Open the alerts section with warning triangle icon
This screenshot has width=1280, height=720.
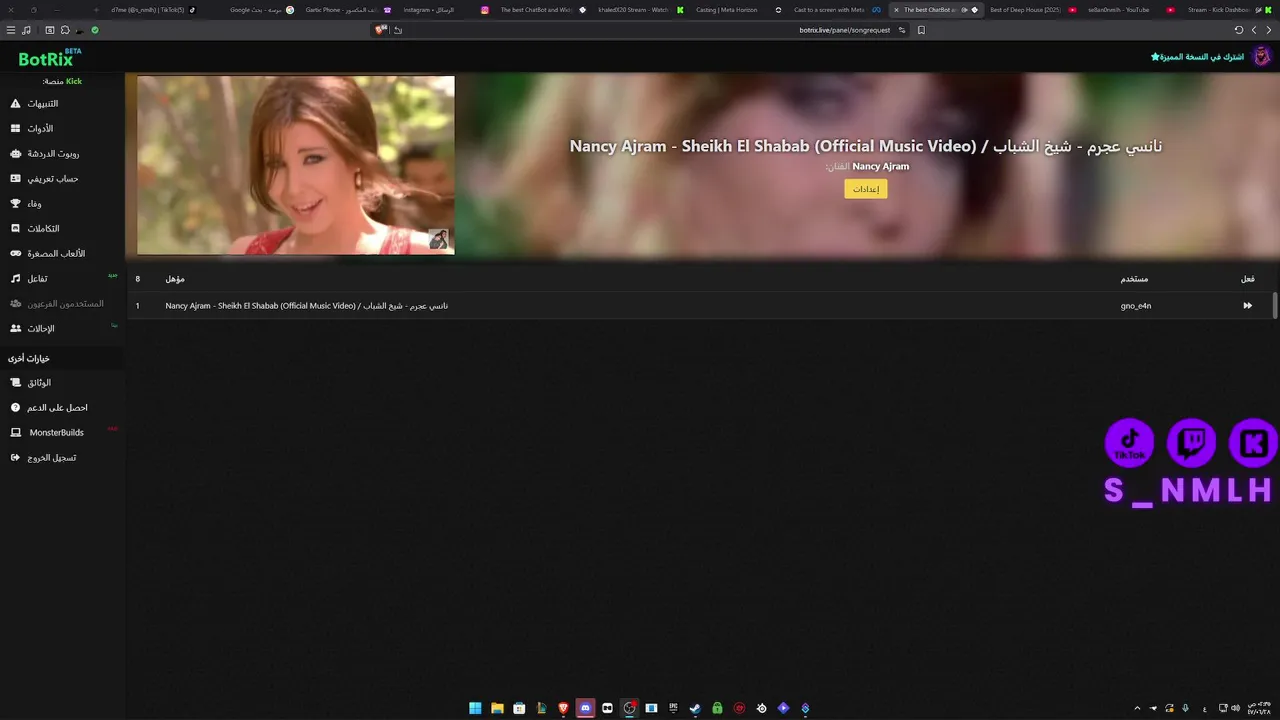[34, 104]
